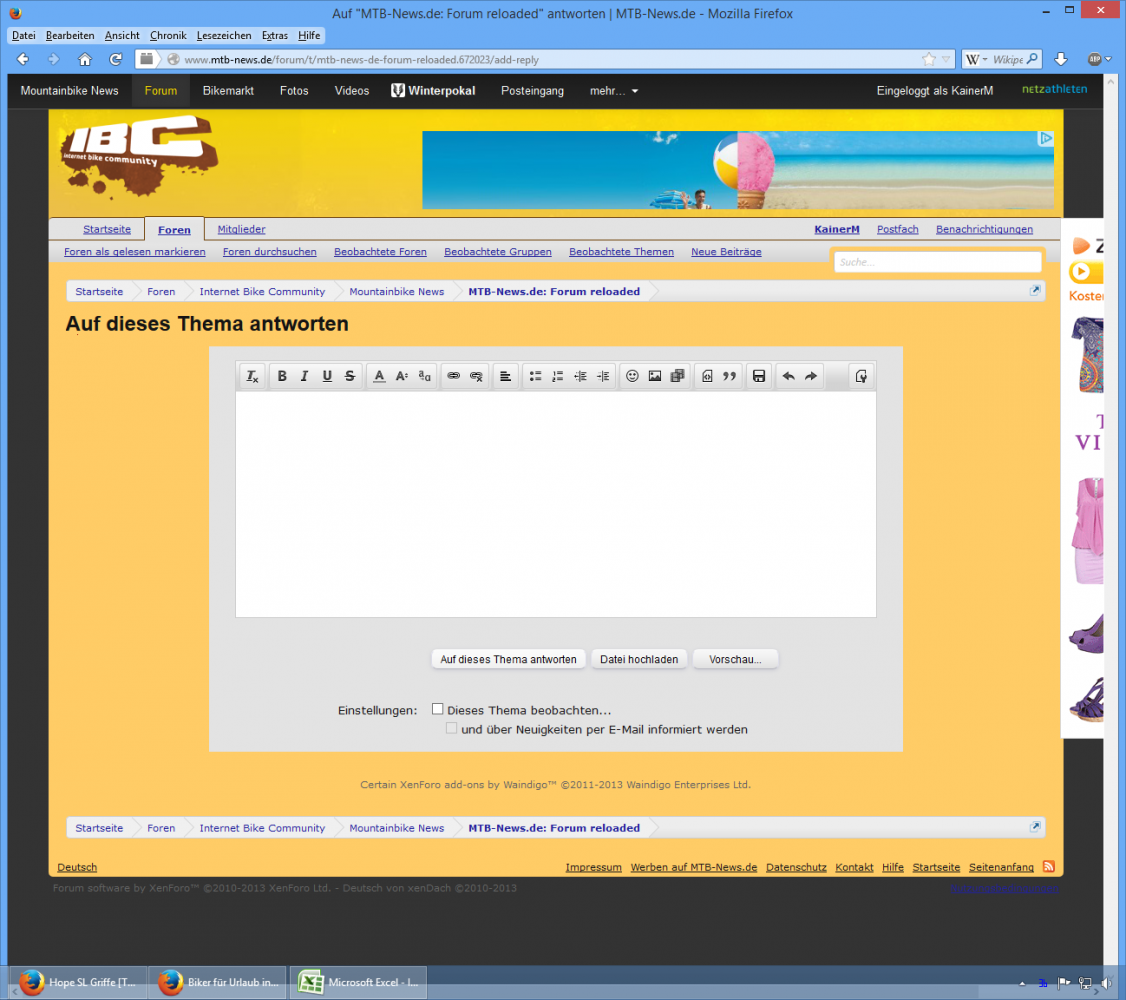1126x1000 pixels.
Task: Click the strikethrough formatting icon
Action: coord(349,376)
